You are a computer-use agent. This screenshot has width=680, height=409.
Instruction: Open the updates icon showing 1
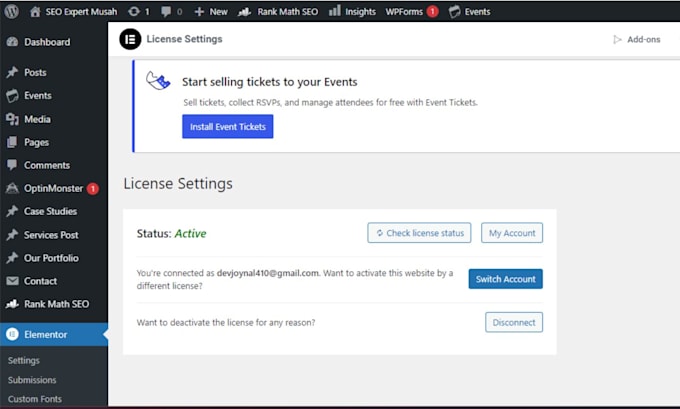coord(134,12)
